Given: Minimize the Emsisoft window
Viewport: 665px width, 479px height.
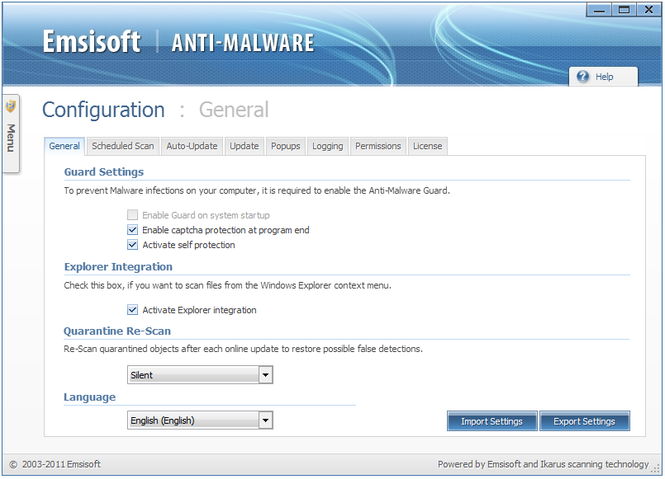Looking at the screenshot, I should (599, 10).
